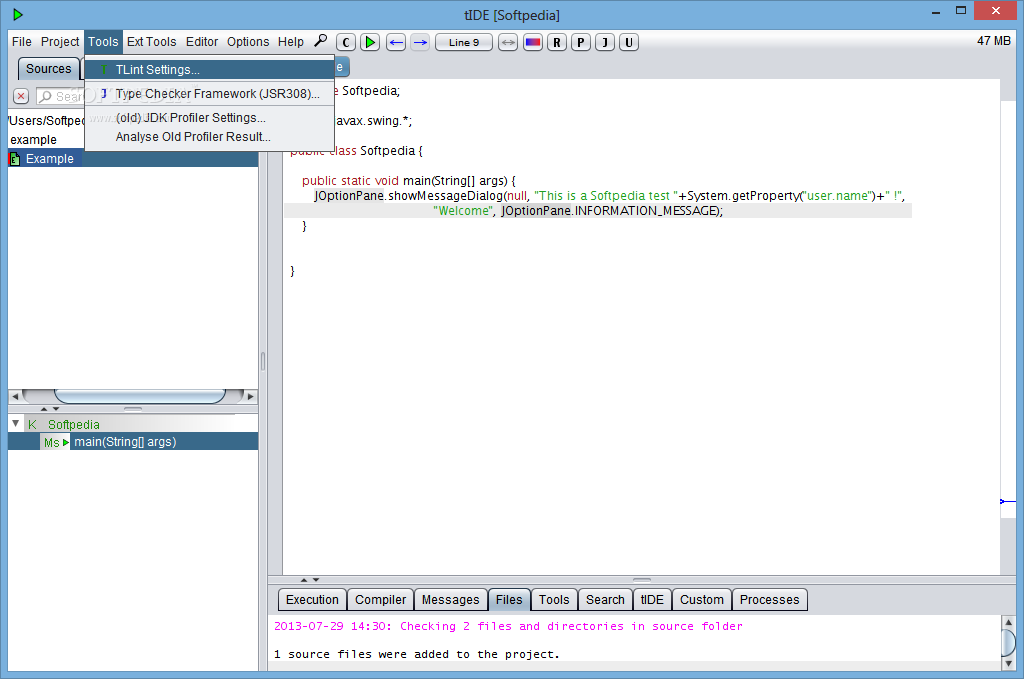Select main(String[] args) in outline
This screenshot has height=679, width=1024.
[125, 442]
